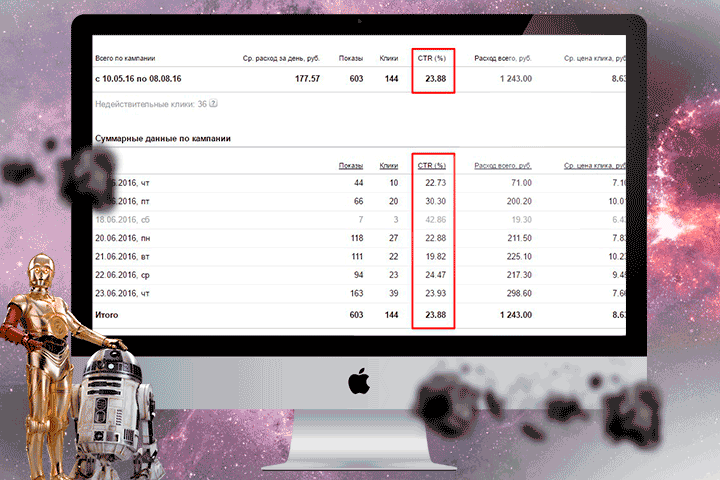This screenshot has width=720, height=480.
Task: Click CTR value 23.93
Action: tap(435, 293)
